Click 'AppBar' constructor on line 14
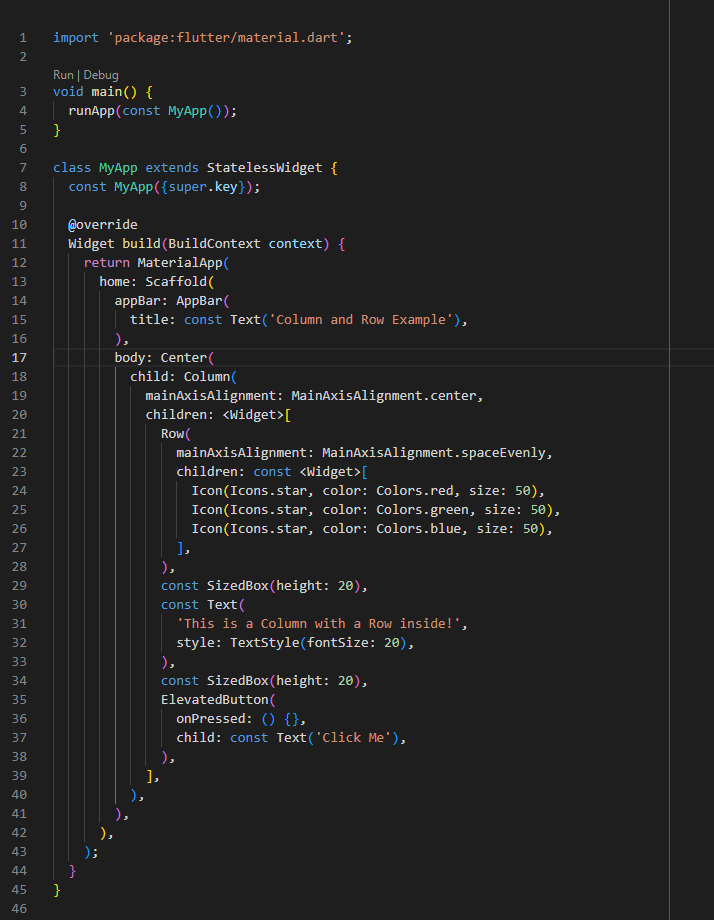The width and height of the screenshot is (714, 920). [199, 300]
